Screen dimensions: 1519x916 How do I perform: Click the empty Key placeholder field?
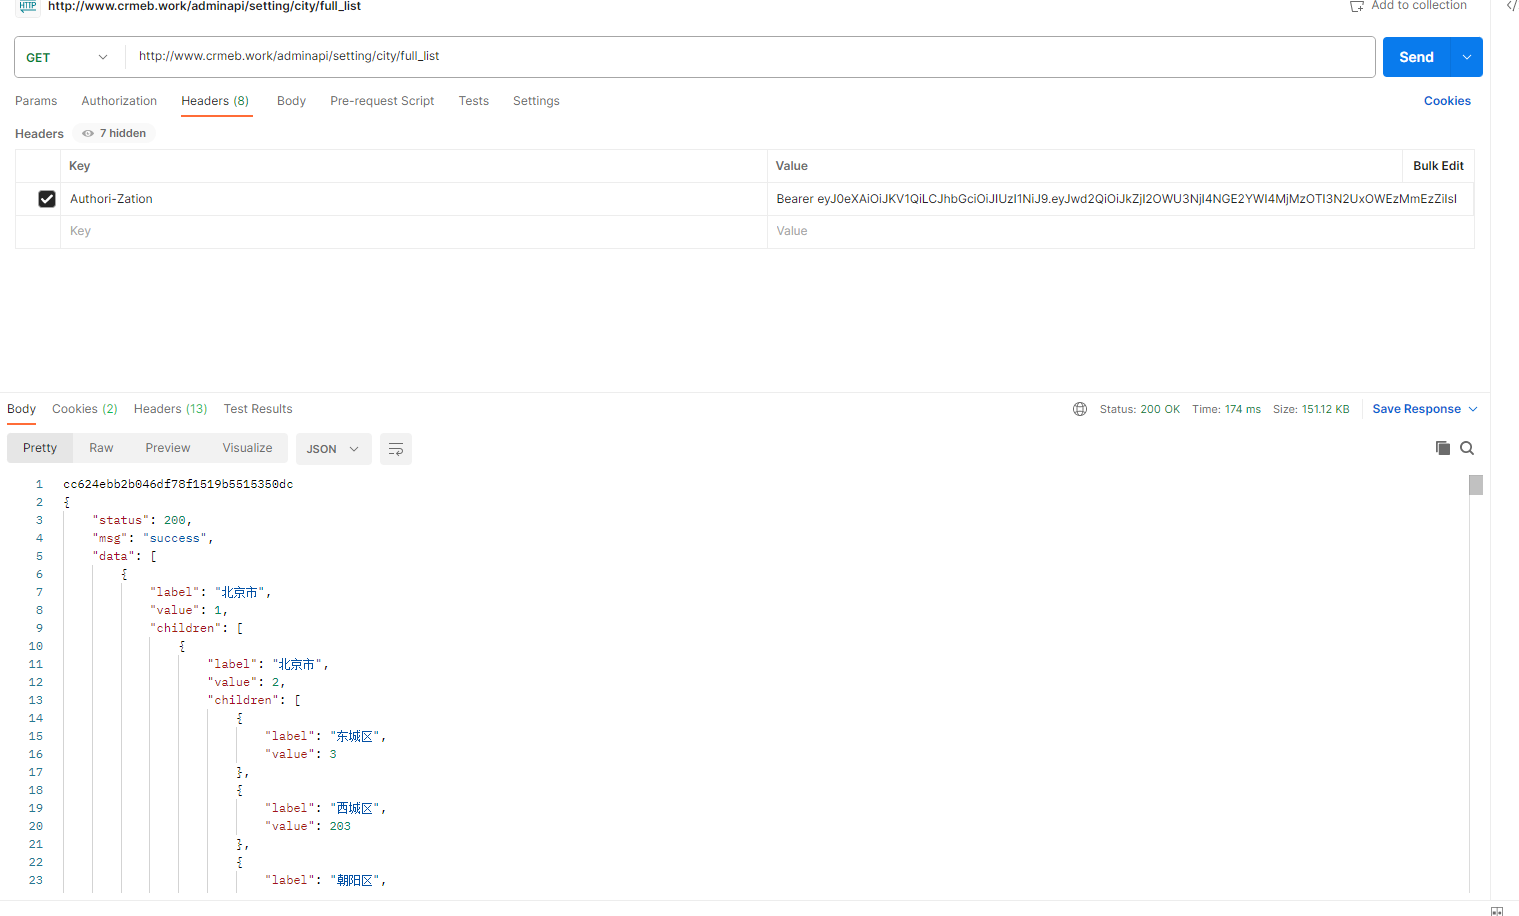click(x=414, y=231)
